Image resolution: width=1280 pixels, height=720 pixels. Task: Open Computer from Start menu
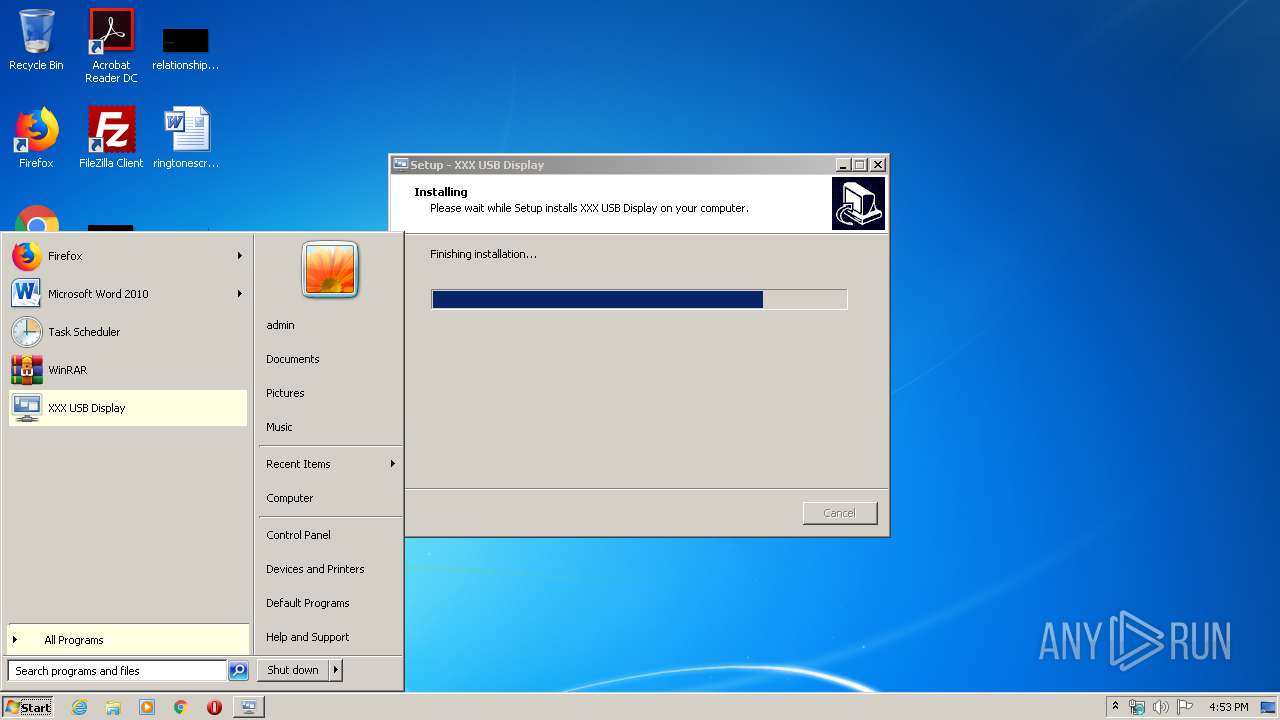point(330,498)
